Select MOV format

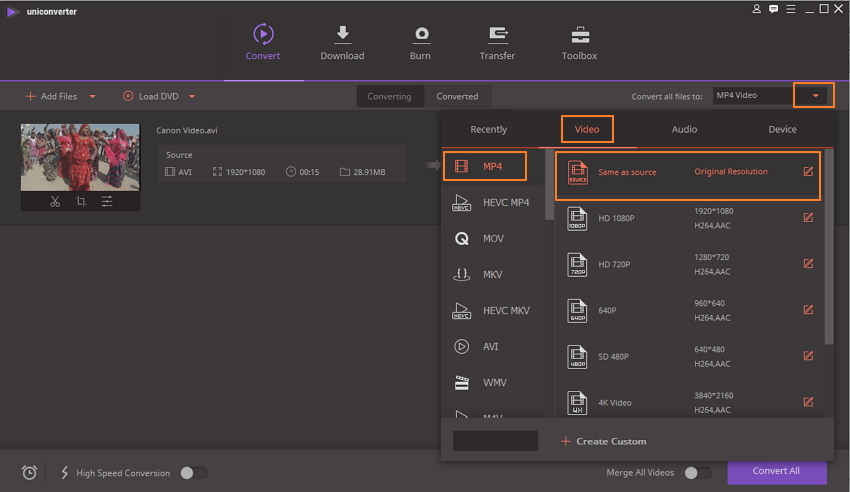(x=493, y=238)
